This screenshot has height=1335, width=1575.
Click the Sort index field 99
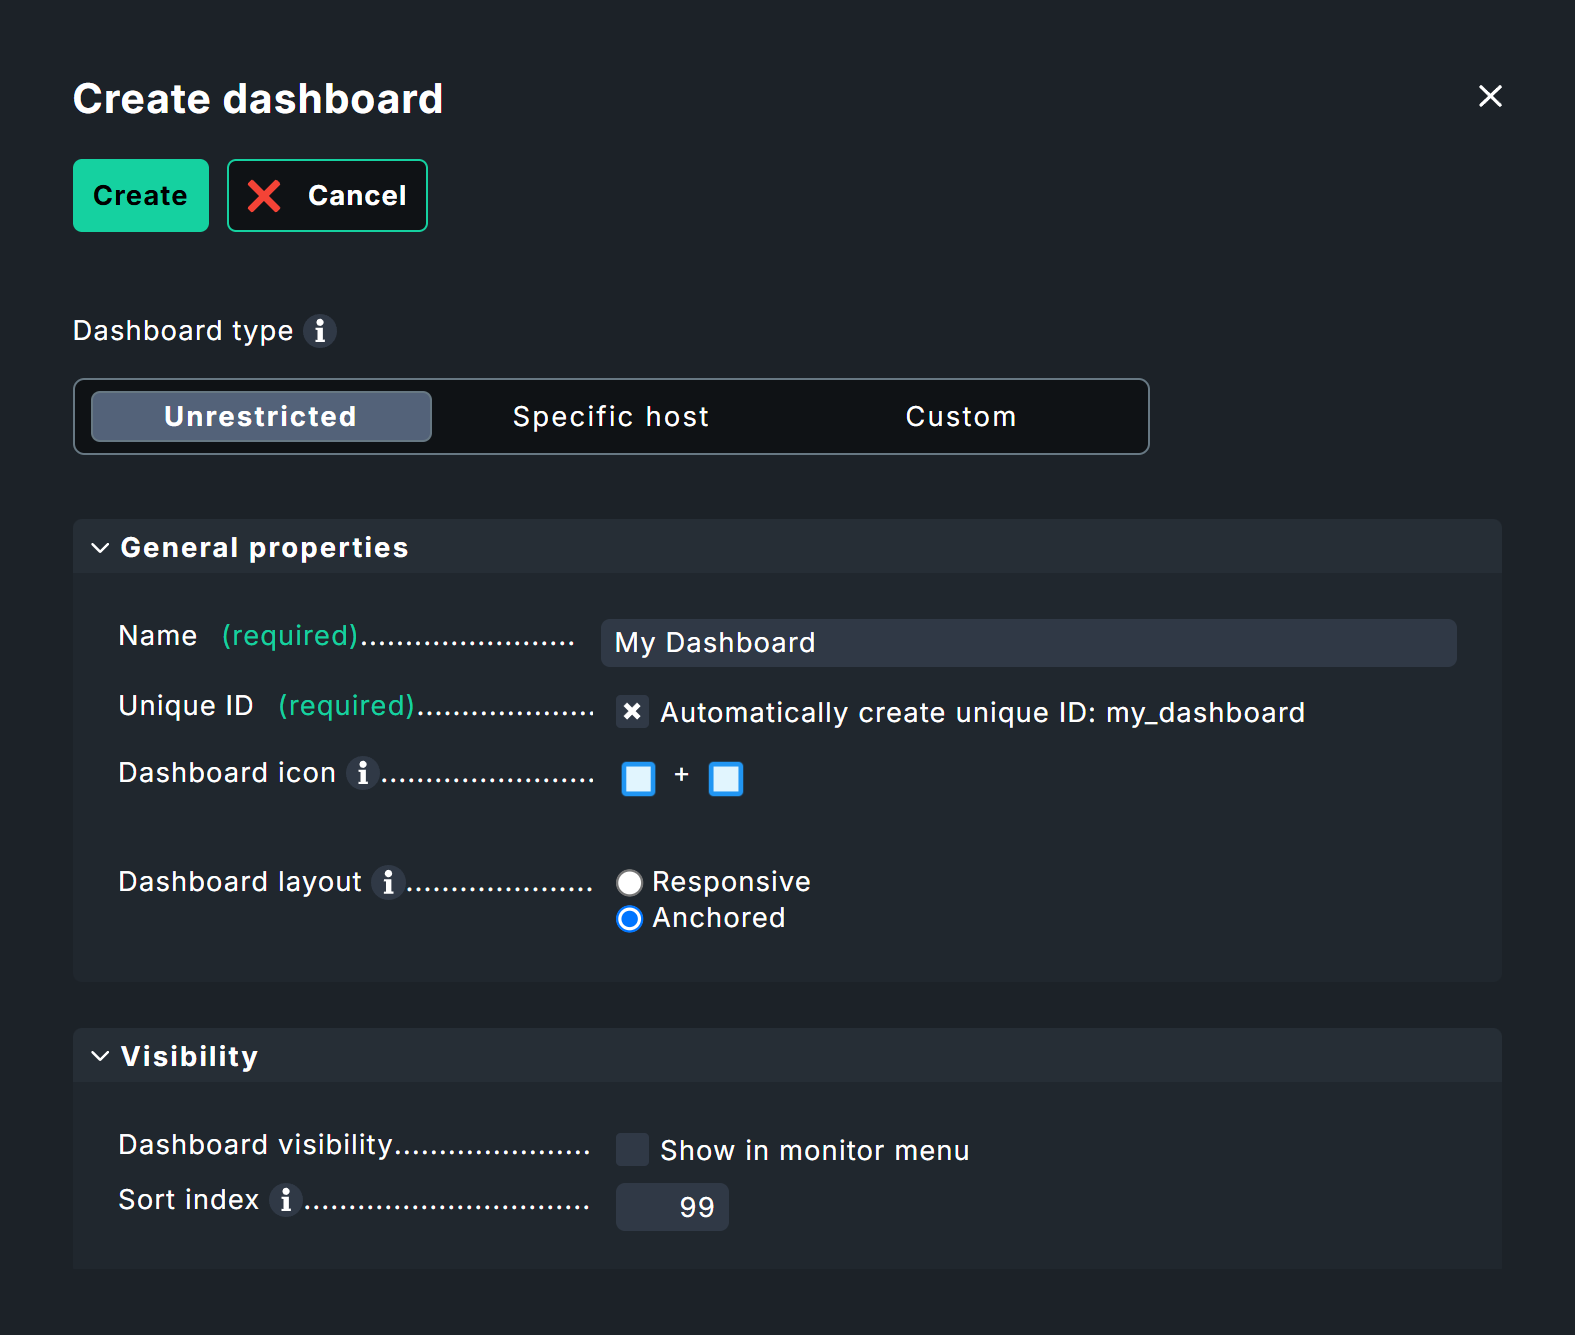(672, 1207)
